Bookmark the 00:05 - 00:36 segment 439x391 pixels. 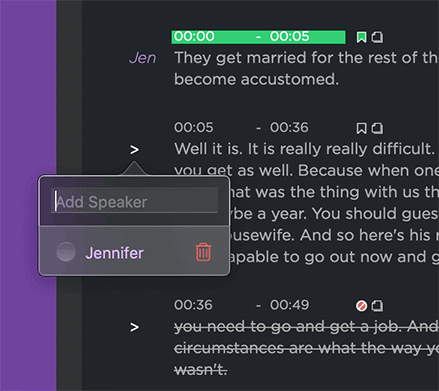click(361, 128)
